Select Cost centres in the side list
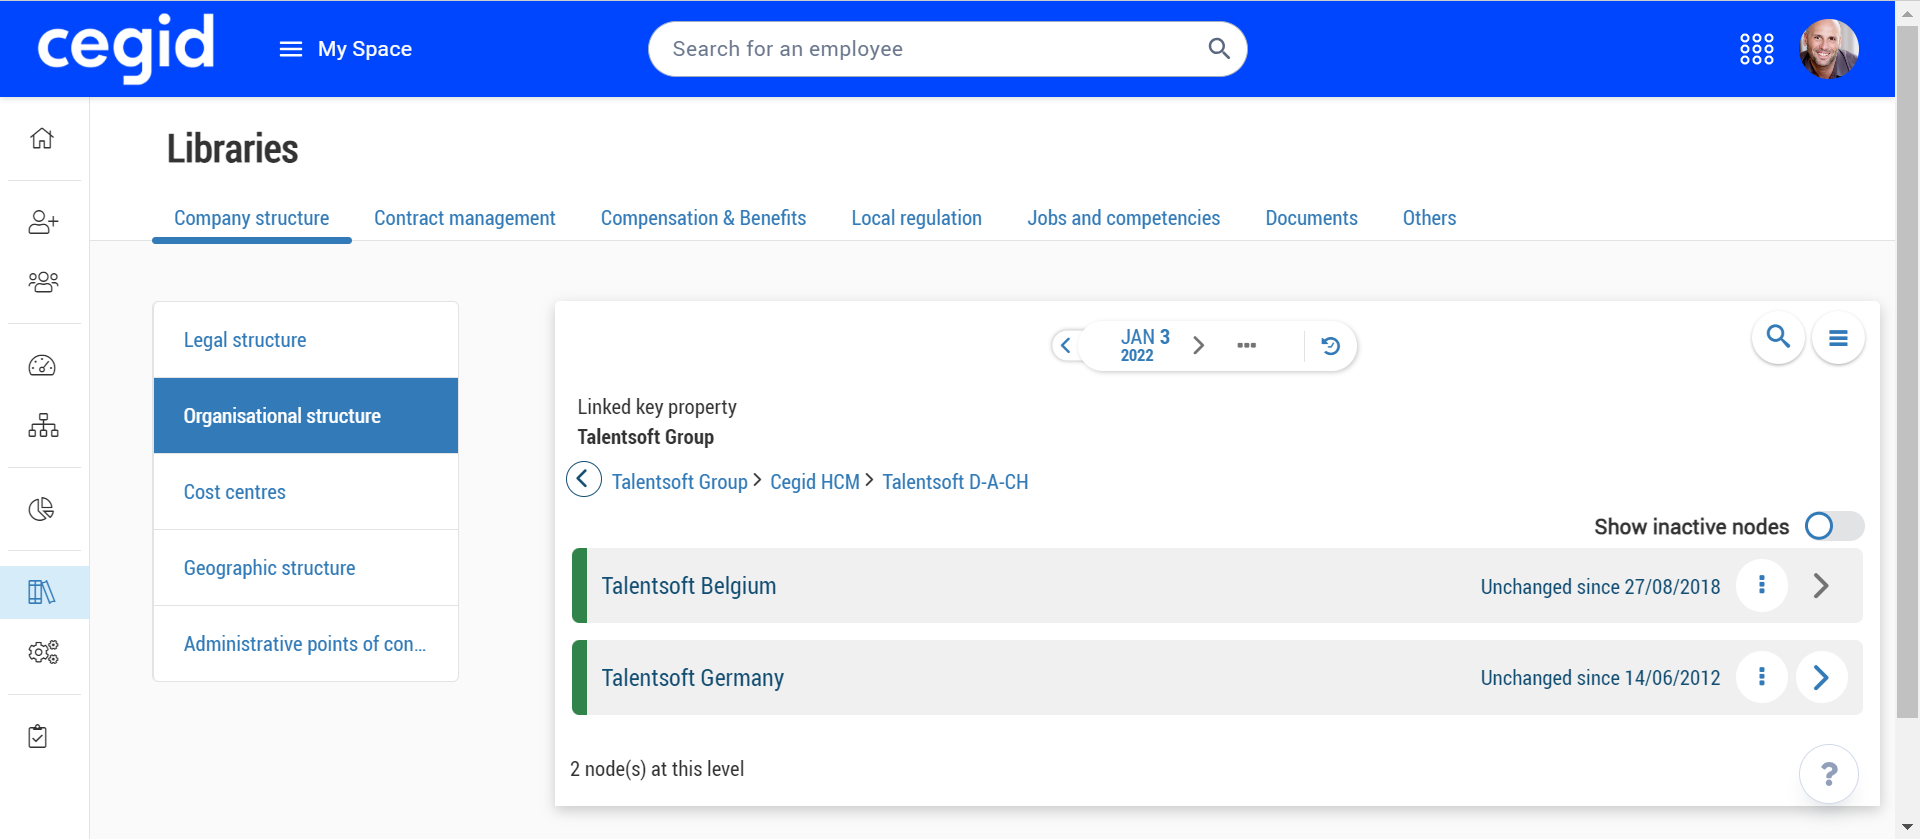This screenshot has width=1920, height=839. click(306, 492)
